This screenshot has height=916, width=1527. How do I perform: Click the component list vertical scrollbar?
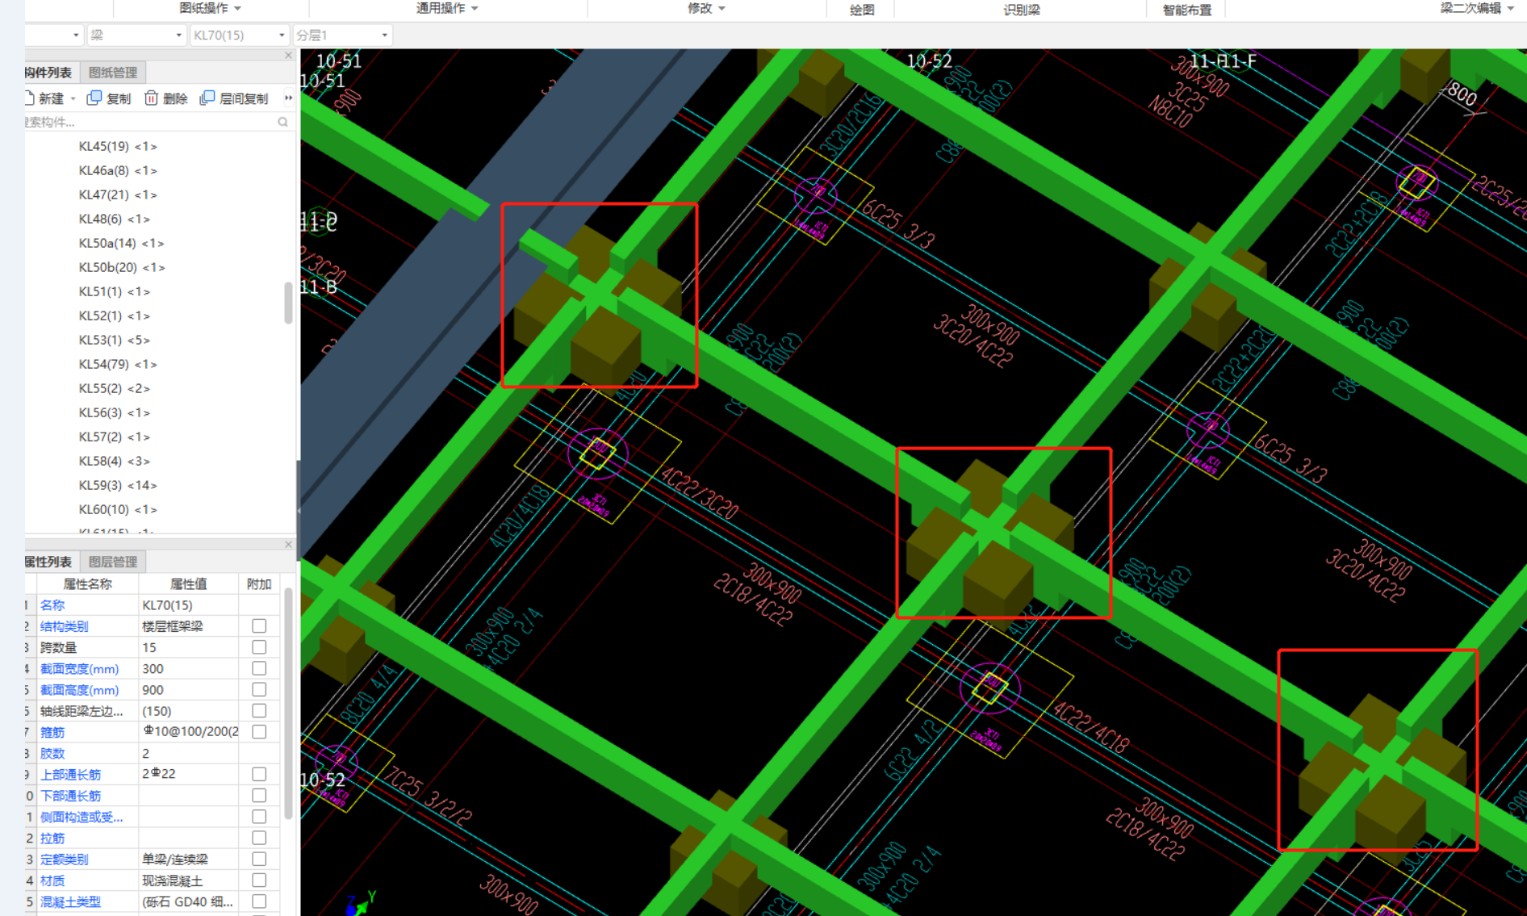pos(288,303)
